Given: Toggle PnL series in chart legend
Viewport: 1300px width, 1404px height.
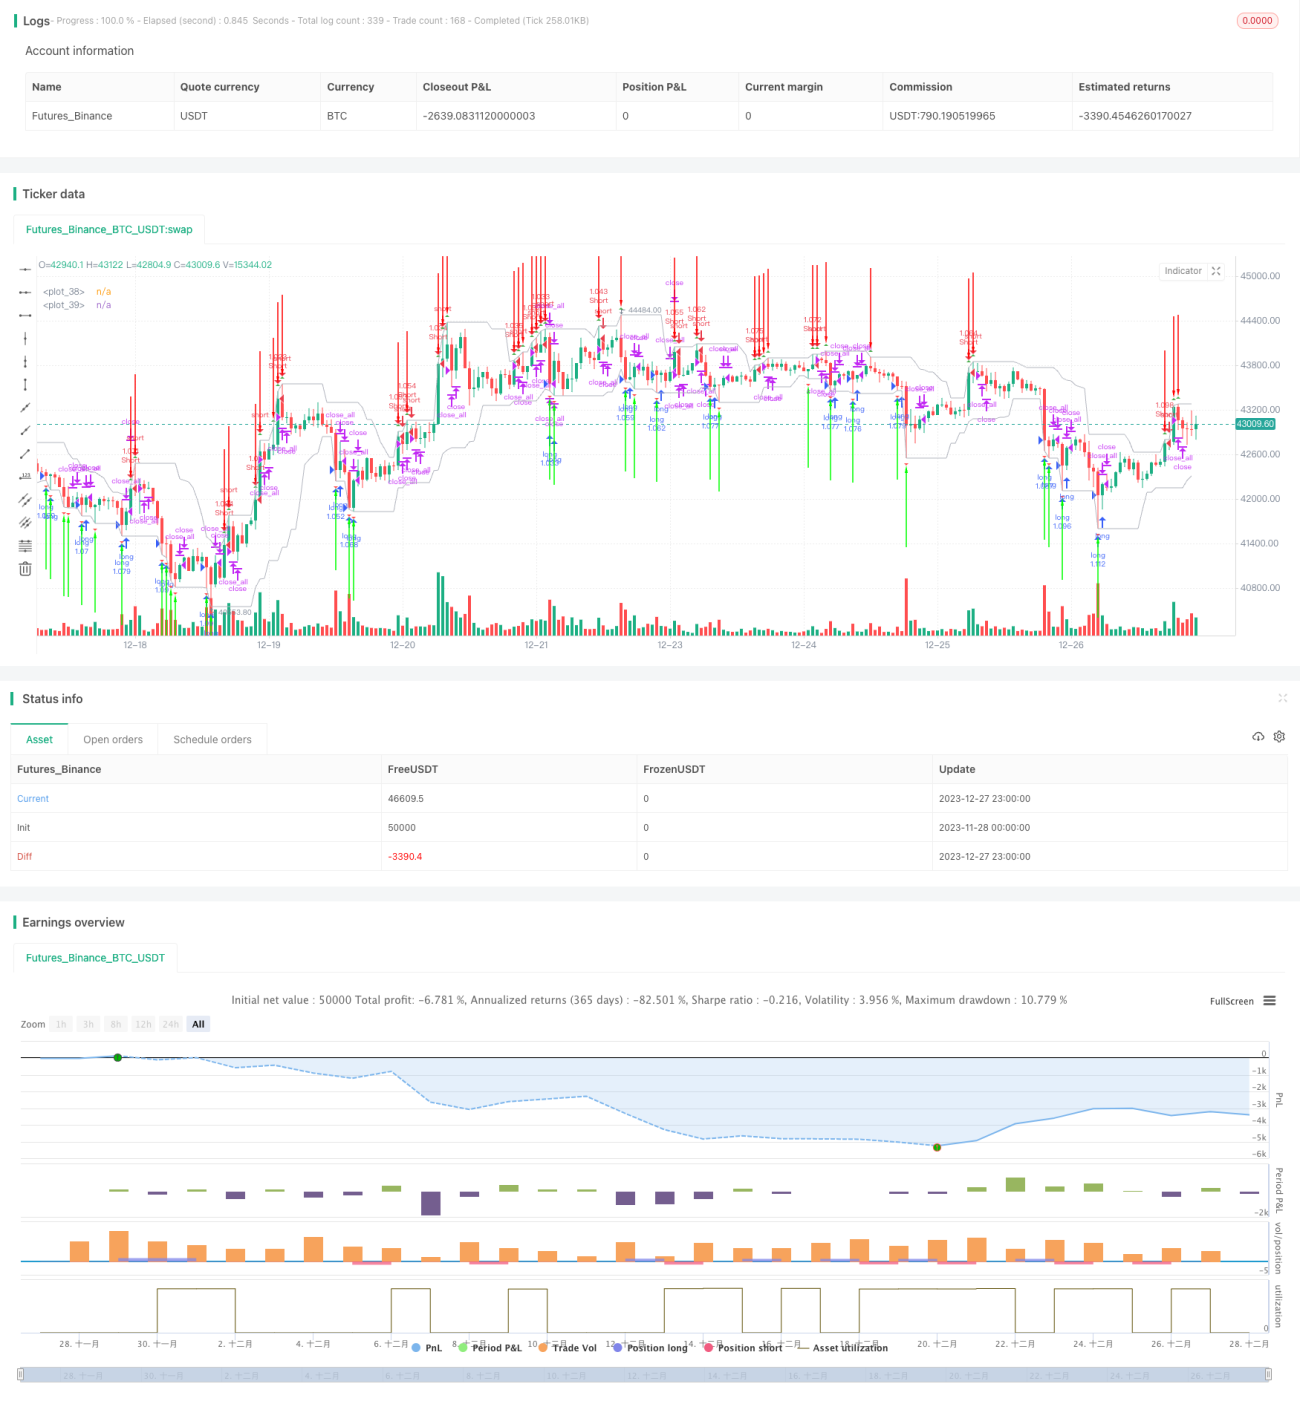Looking at the screenshot, I should tap(426, 1348).
